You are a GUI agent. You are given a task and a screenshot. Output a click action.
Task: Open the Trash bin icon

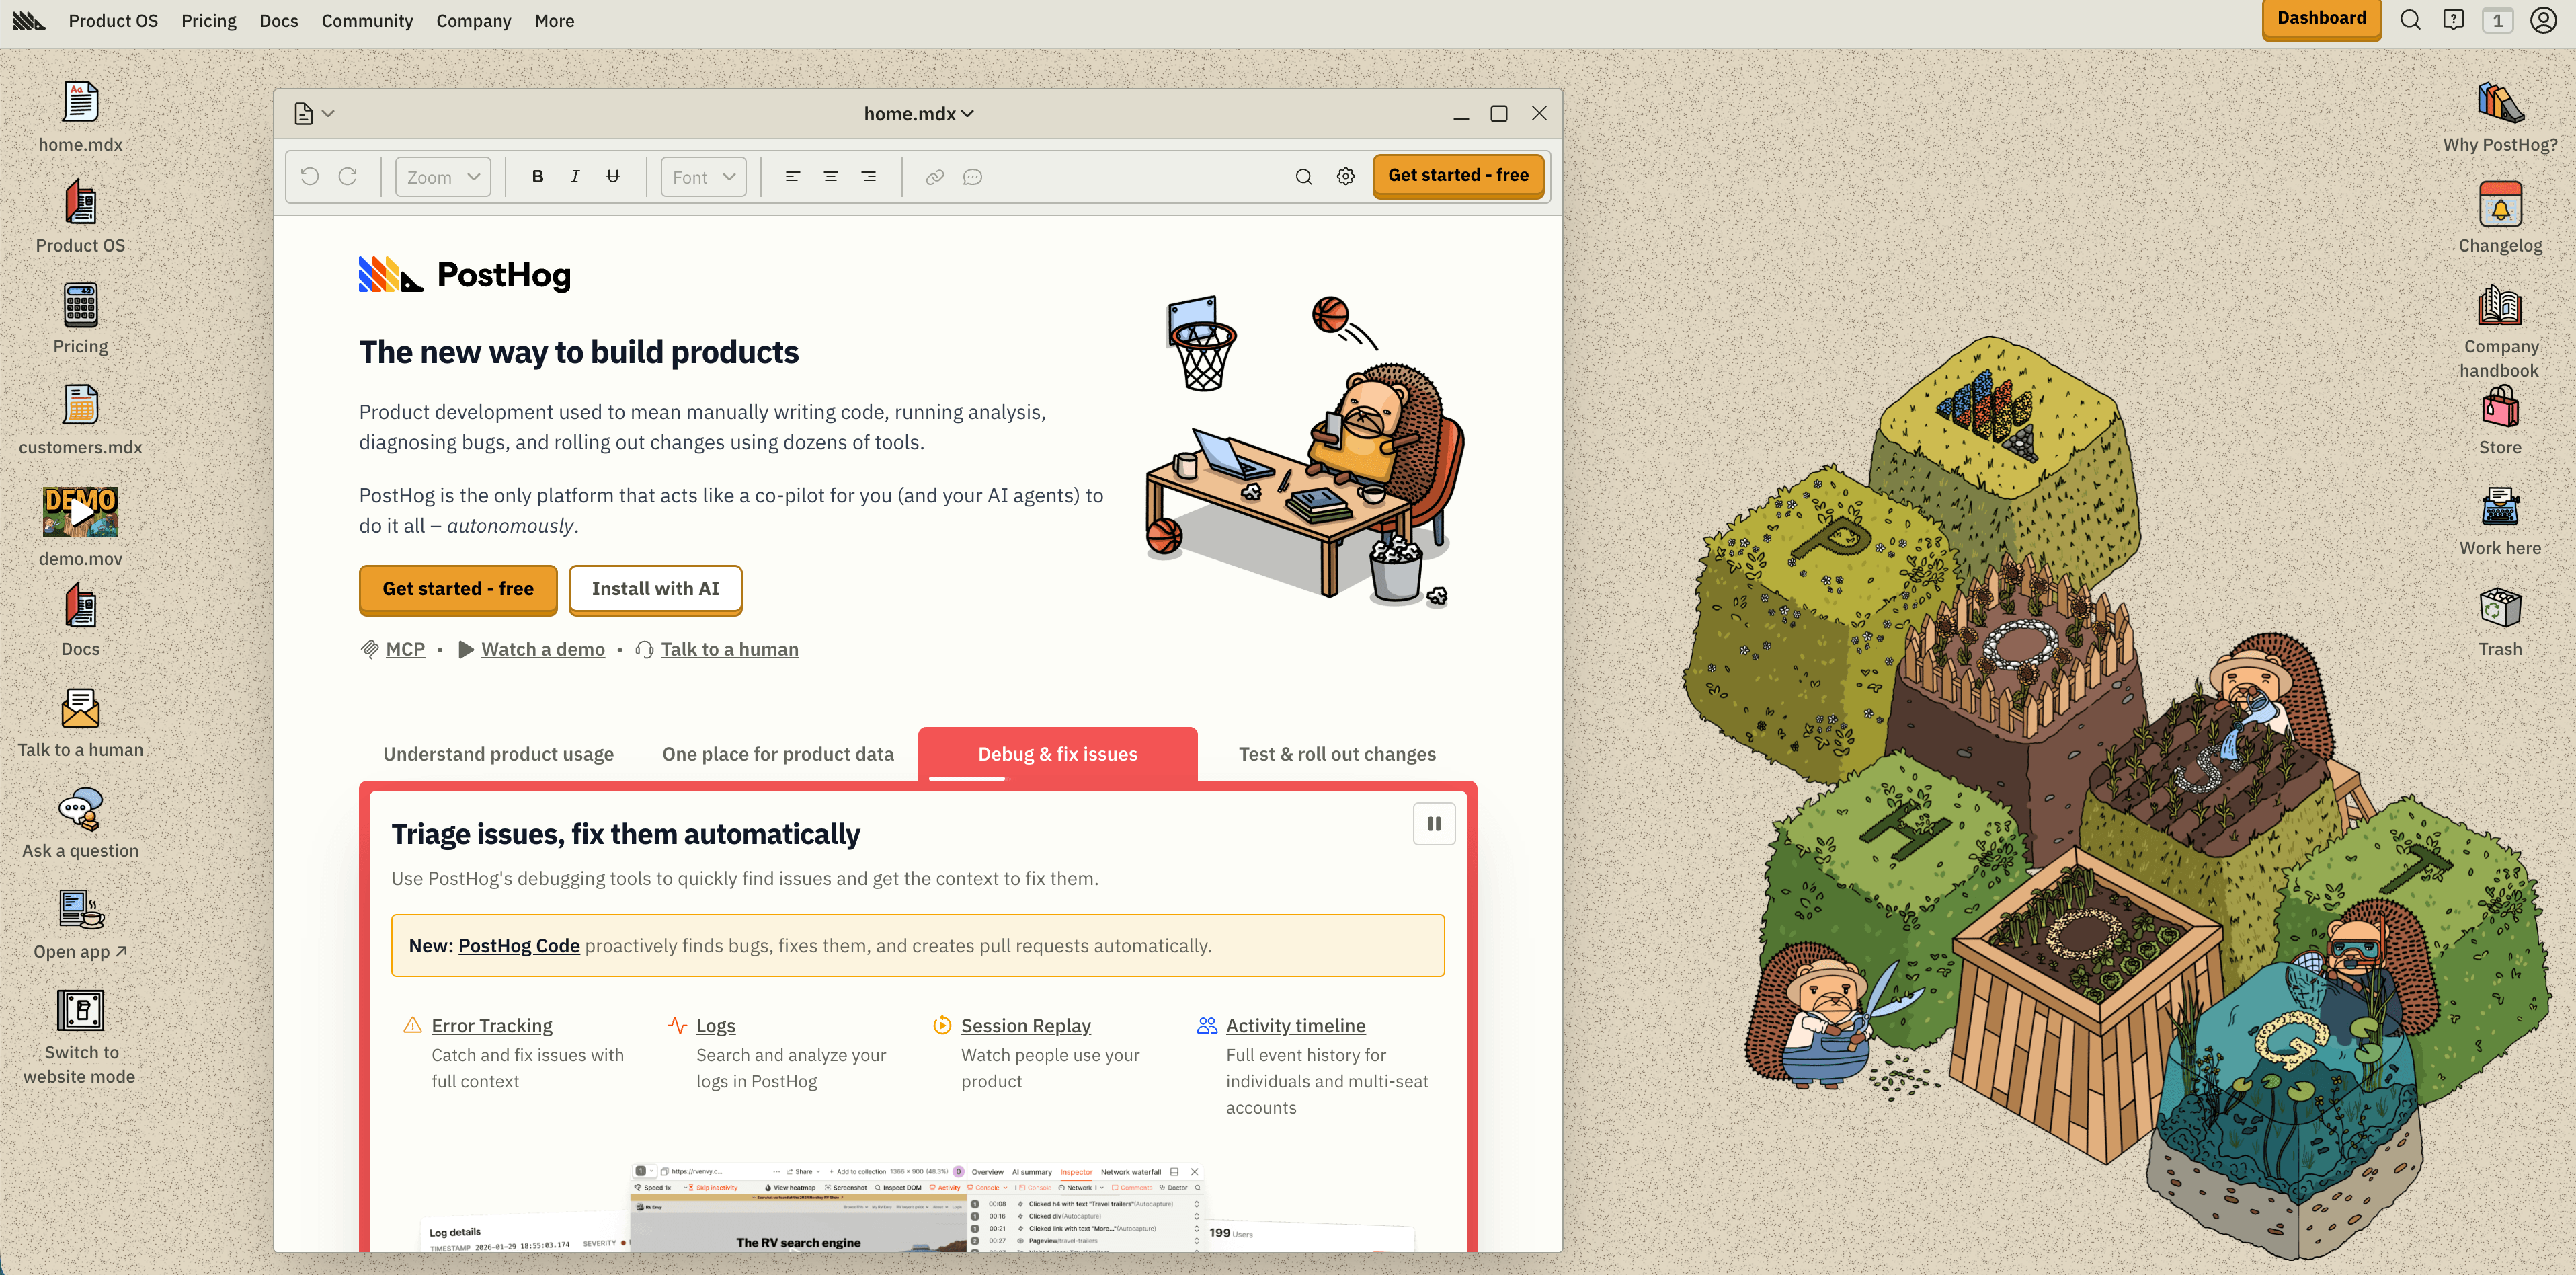[x=2500, y=608]
